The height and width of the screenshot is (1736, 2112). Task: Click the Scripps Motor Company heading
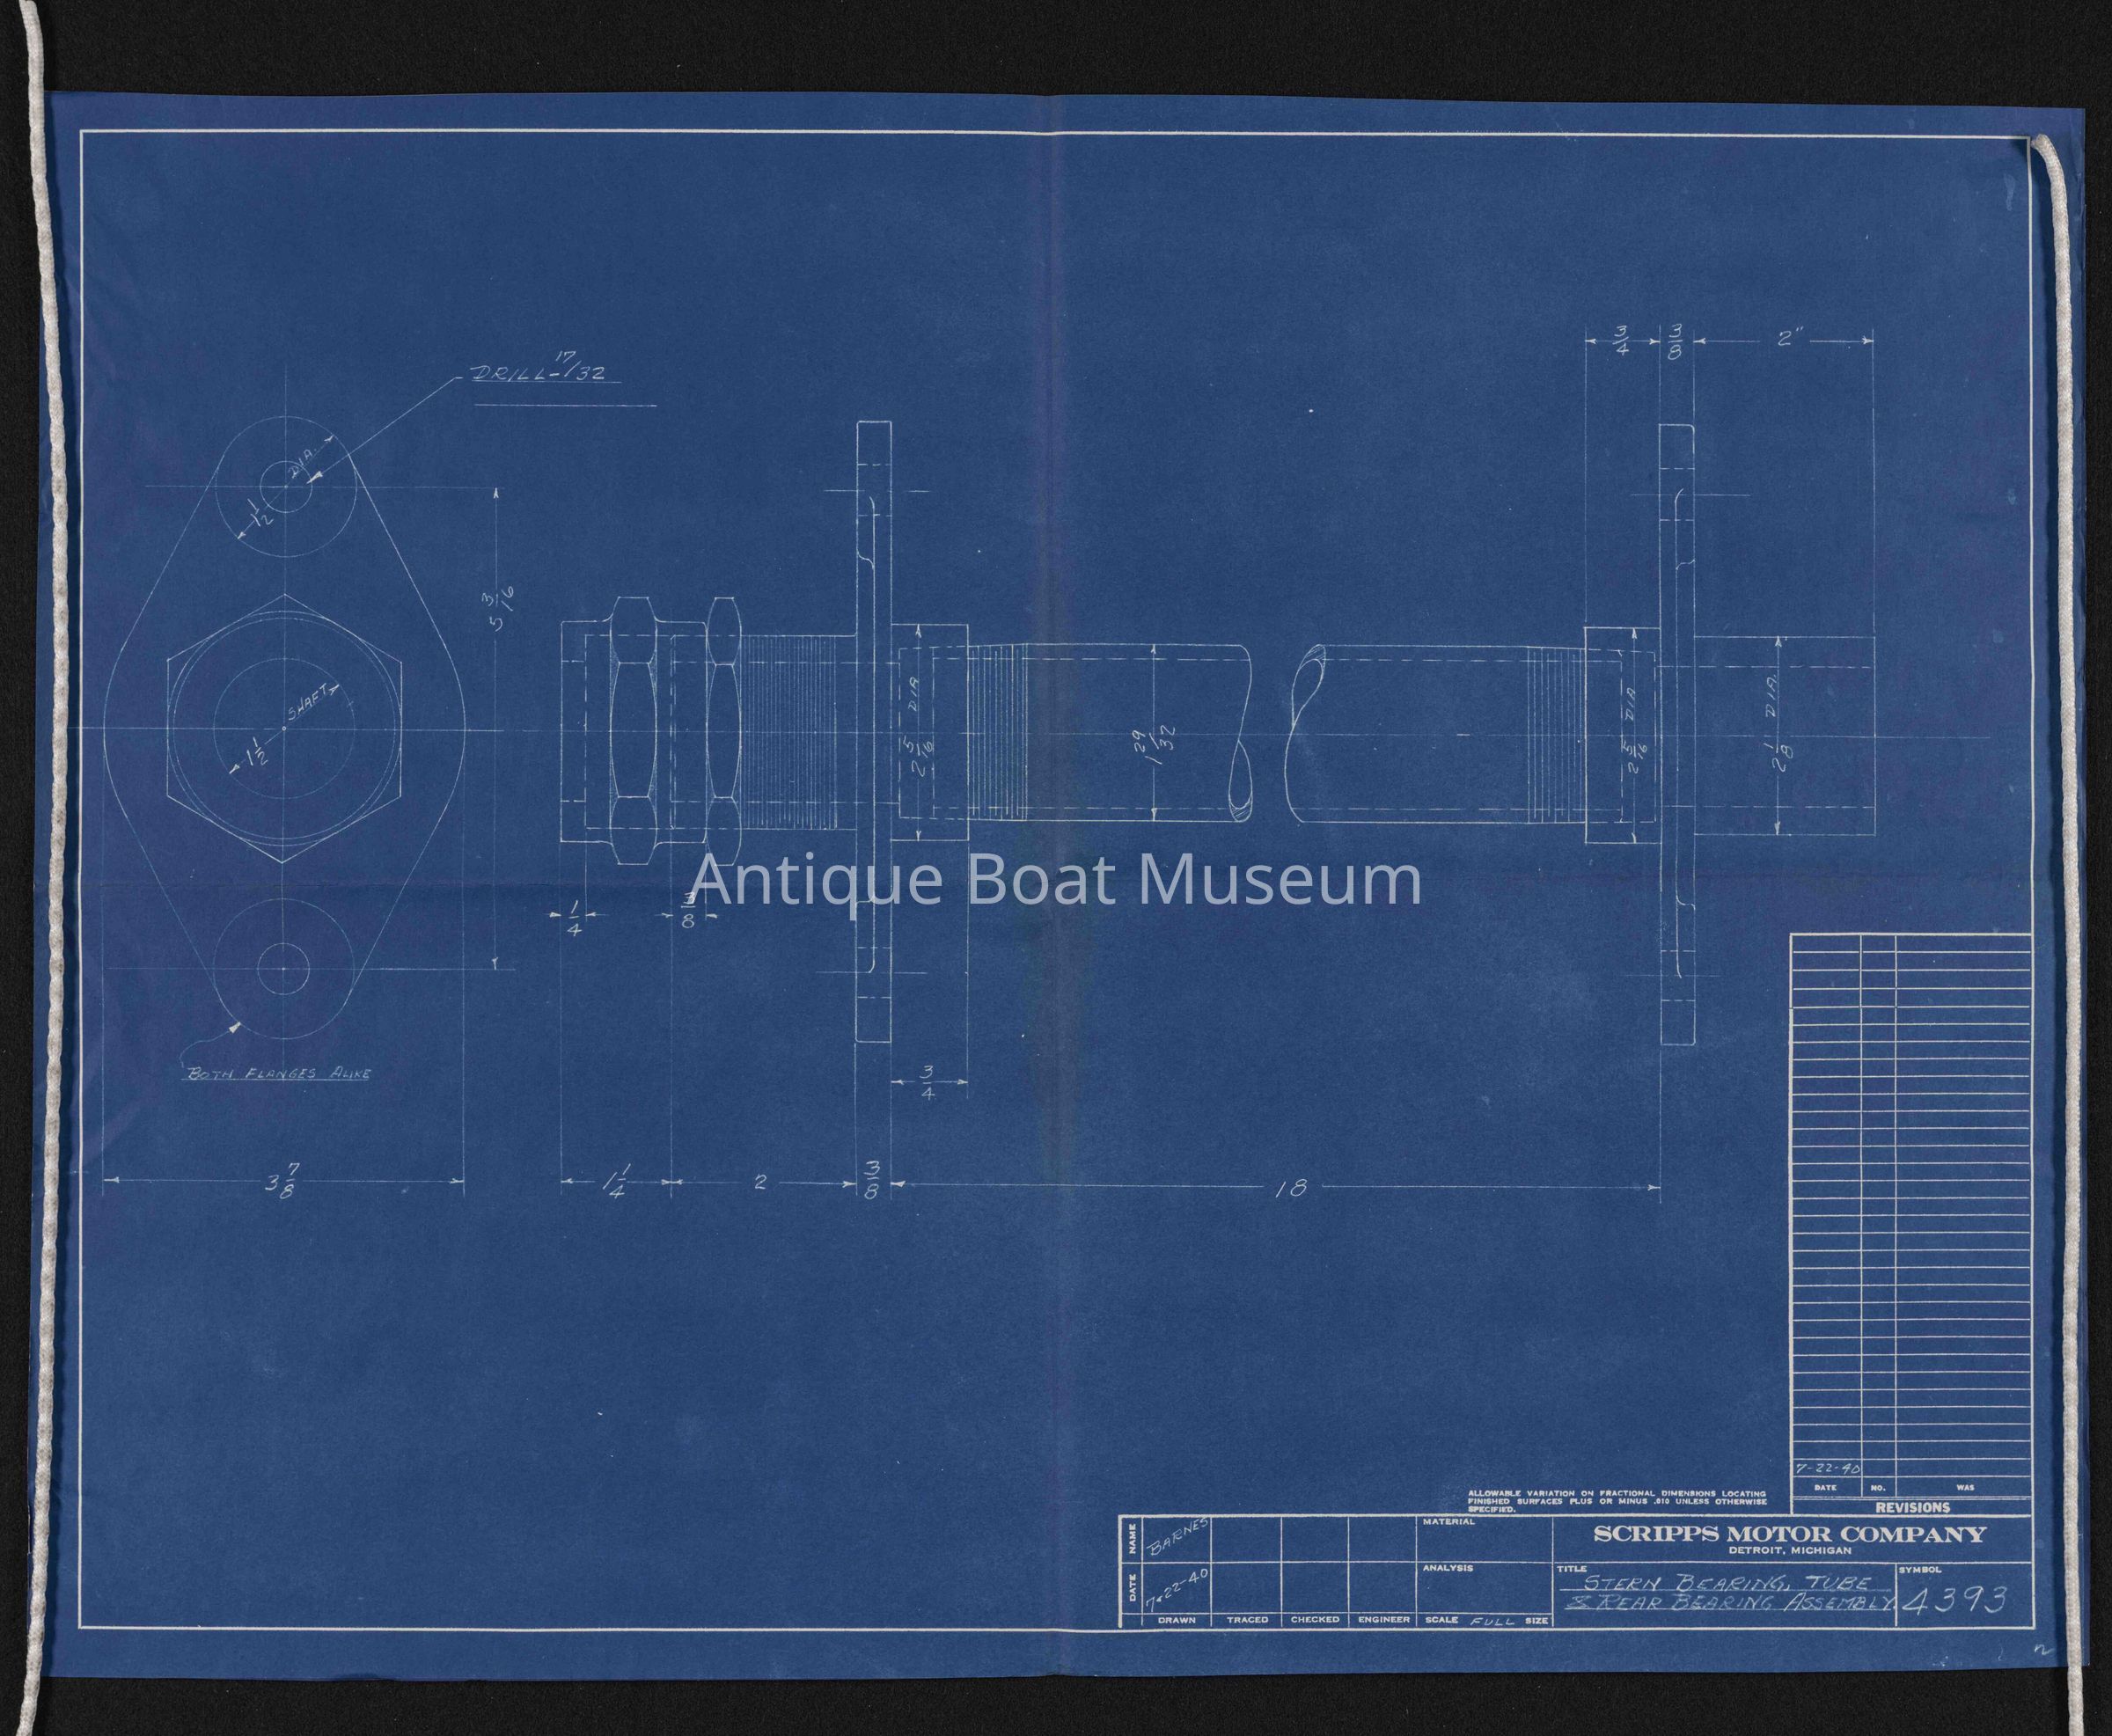tap(1790, 1535)
